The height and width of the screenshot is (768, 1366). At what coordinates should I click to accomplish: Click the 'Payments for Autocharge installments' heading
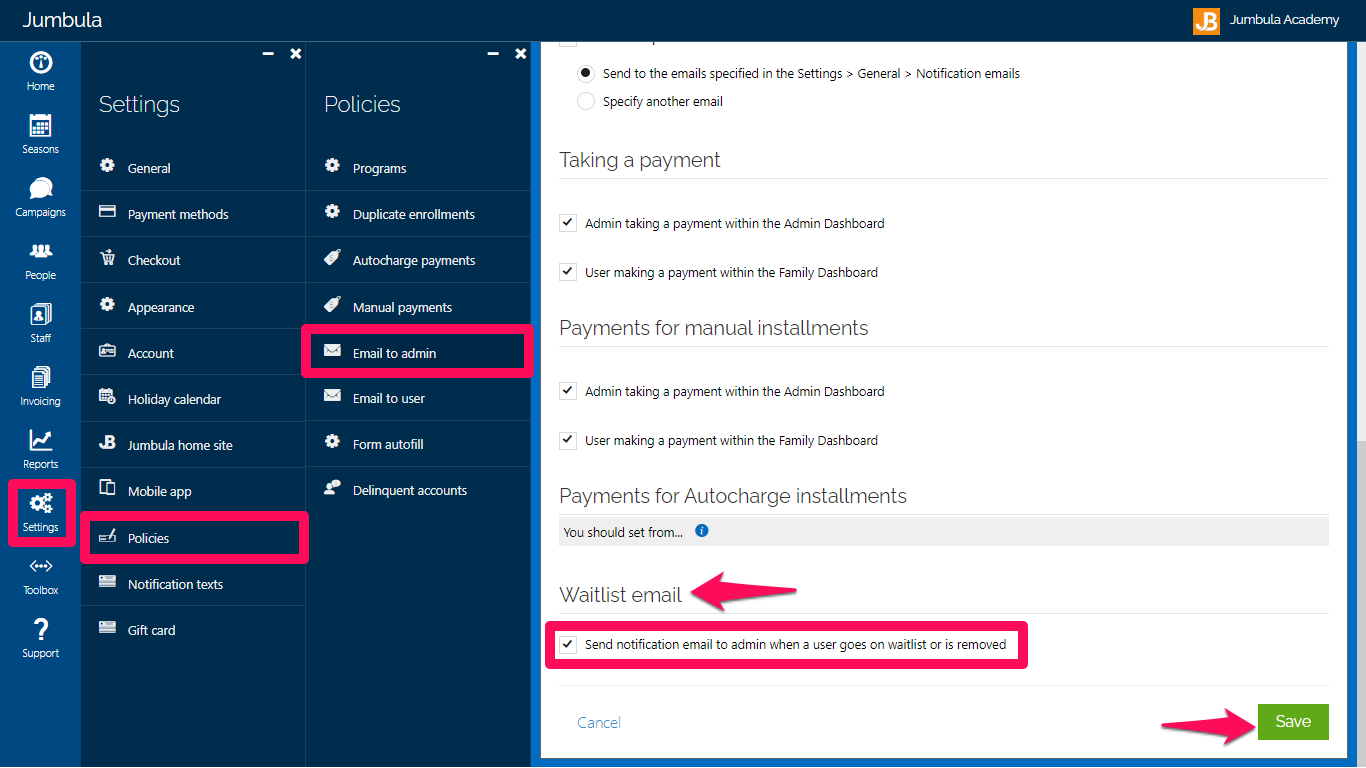733,496
